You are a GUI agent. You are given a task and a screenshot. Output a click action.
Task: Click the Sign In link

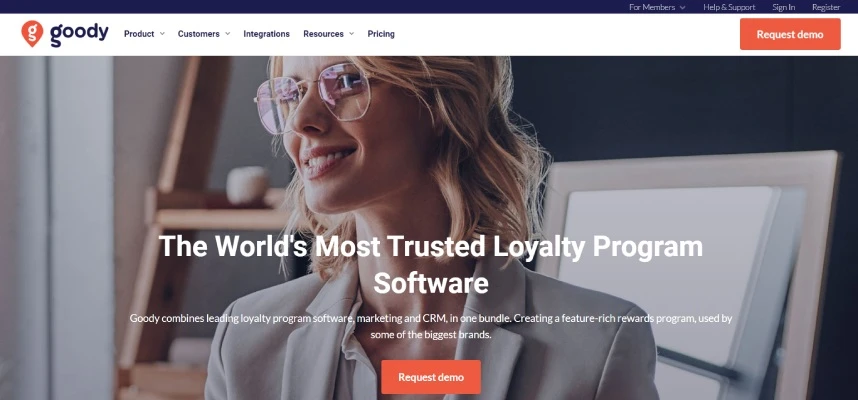[784, 7]
